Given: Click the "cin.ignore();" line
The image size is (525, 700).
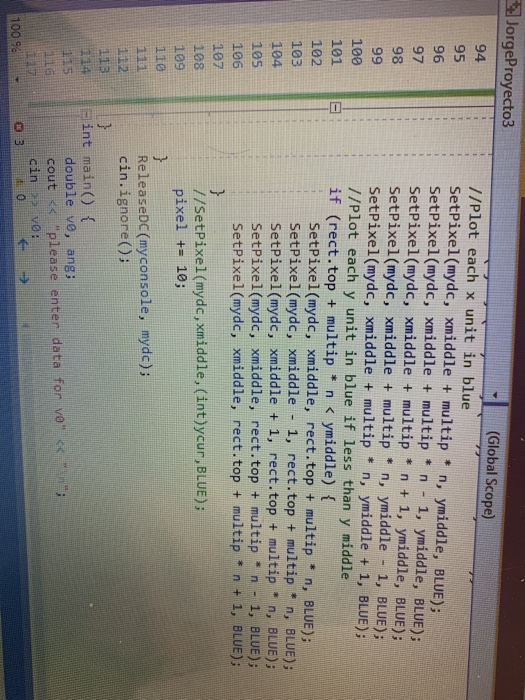Looking at the screenshot, I should pos(124,209).
